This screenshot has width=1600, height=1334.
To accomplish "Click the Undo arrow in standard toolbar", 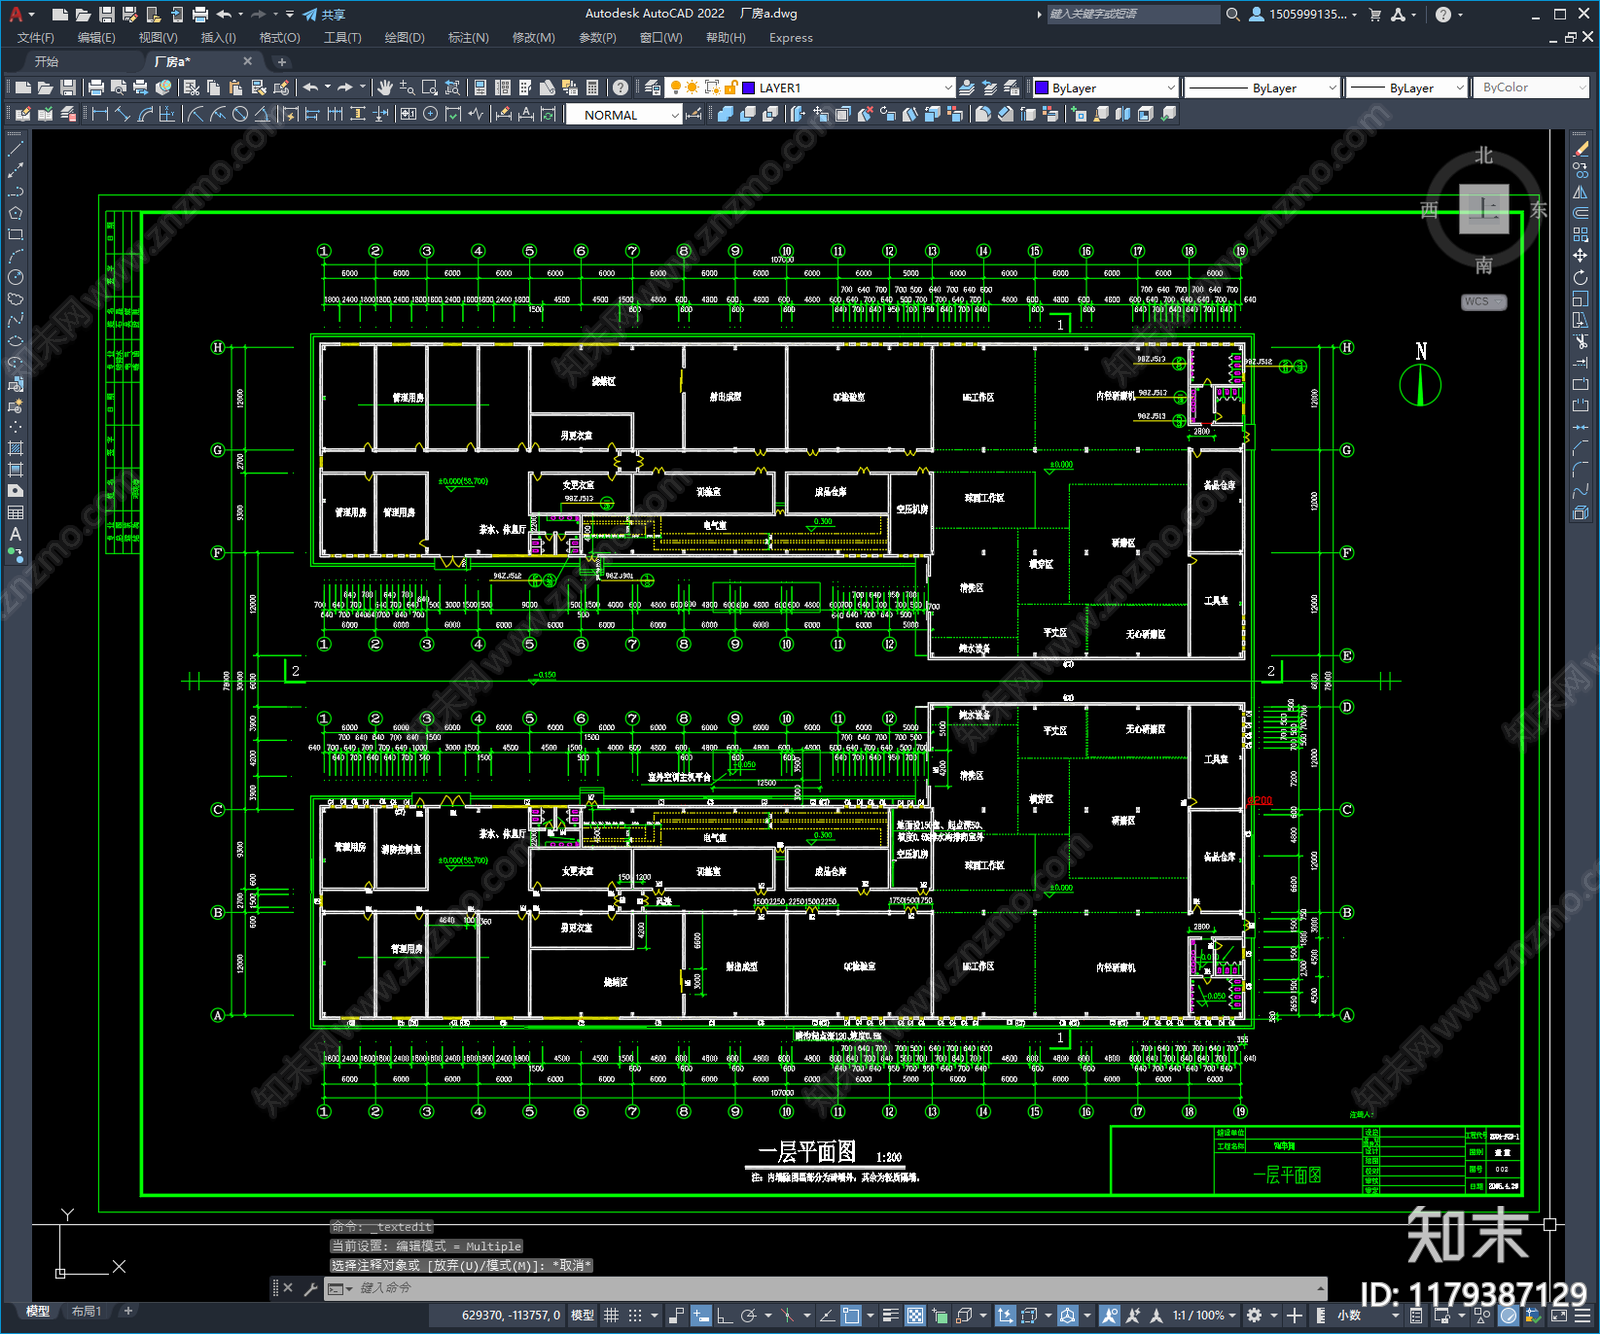I will (x=311, y=88).
